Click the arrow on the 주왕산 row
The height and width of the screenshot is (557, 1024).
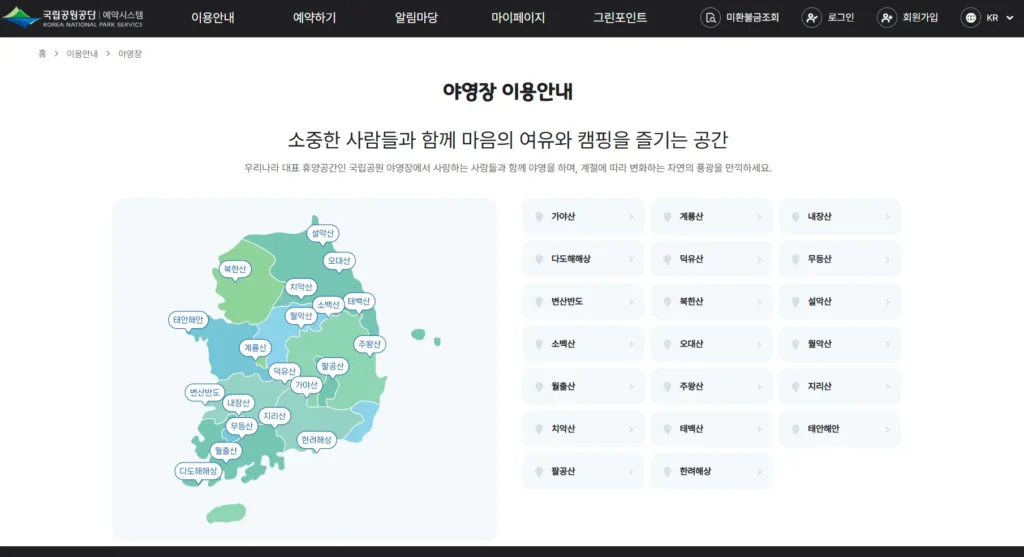(x=759, y=387)
